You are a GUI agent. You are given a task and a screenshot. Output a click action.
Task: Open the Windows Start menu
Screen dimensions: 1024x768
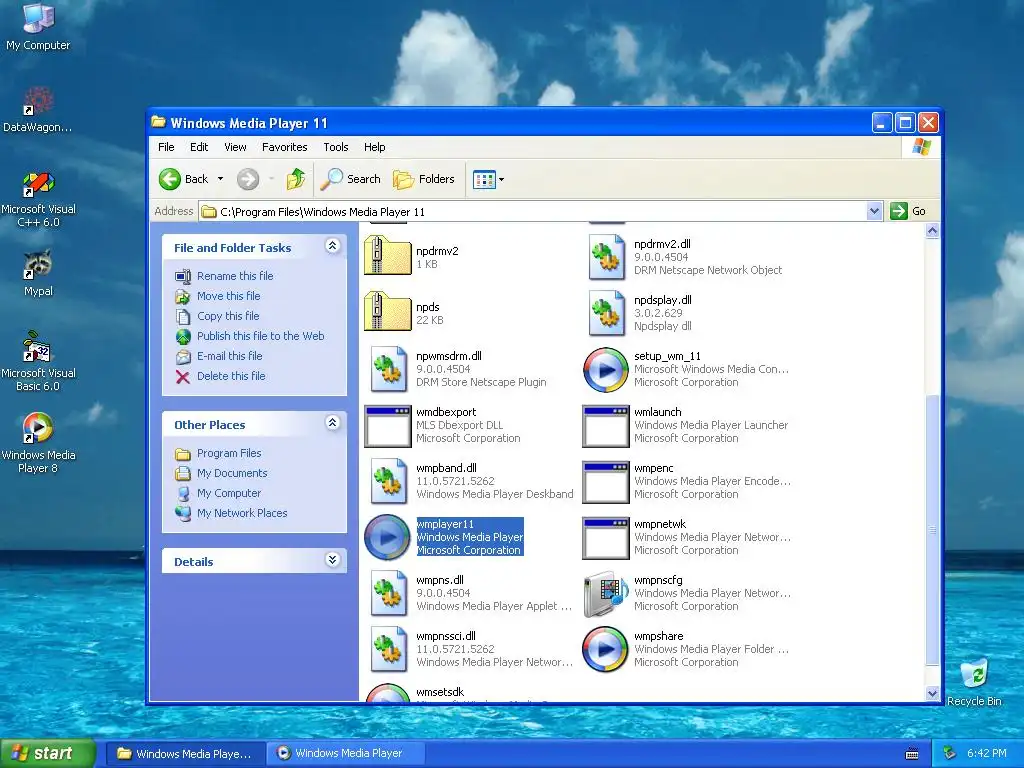[x=47, y=753]
